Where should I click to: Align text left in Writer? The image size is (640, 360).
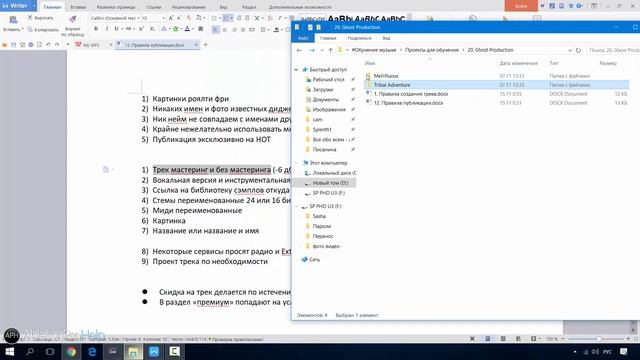(x=216, y=29)
